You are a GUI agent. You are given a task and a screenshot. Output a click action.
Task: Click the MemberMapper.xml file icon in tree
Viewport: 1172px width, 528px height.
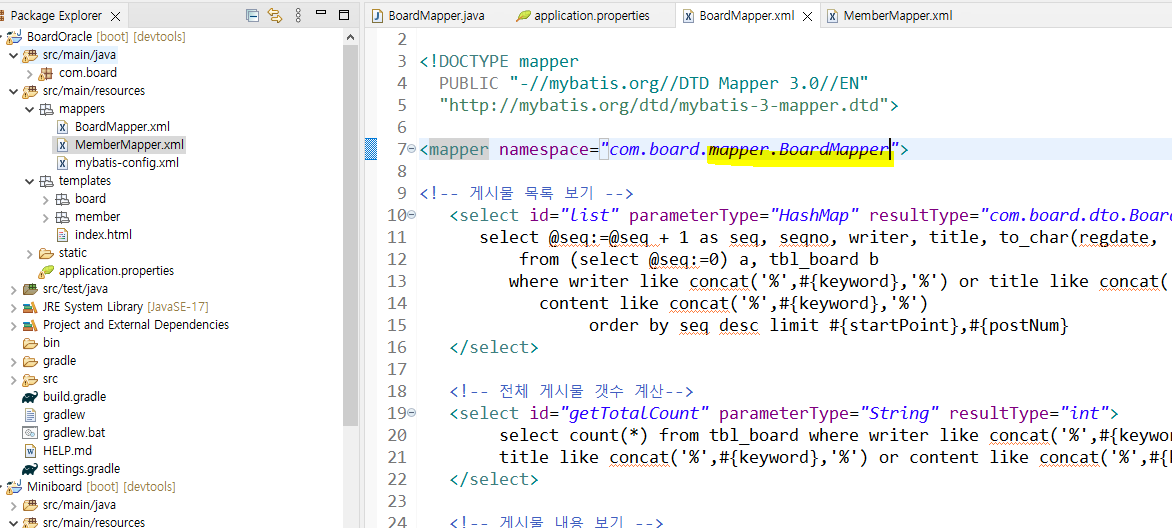point(63,144)
